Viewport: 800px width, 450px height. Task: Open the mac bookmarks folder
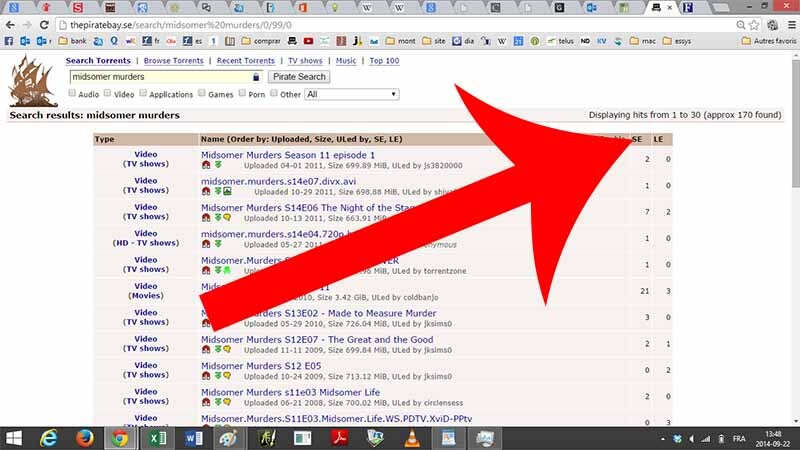point(642,41)
